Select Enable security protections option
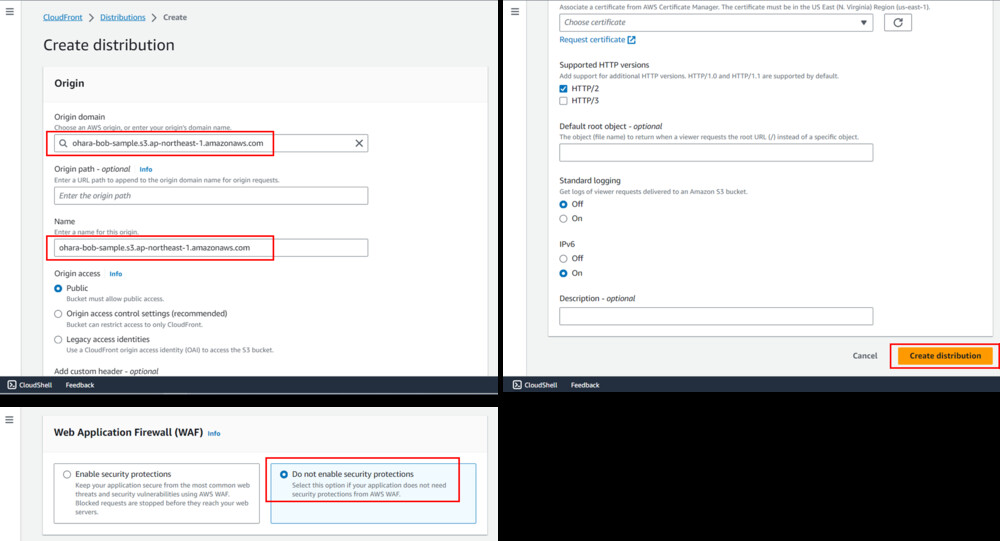 [67, 475]
